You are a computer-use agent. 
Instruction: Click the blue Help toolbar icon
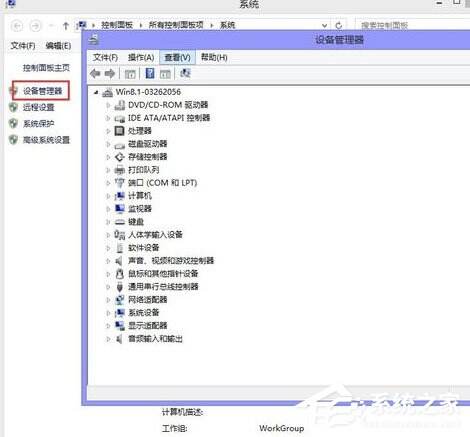click(x=150, y=73)
